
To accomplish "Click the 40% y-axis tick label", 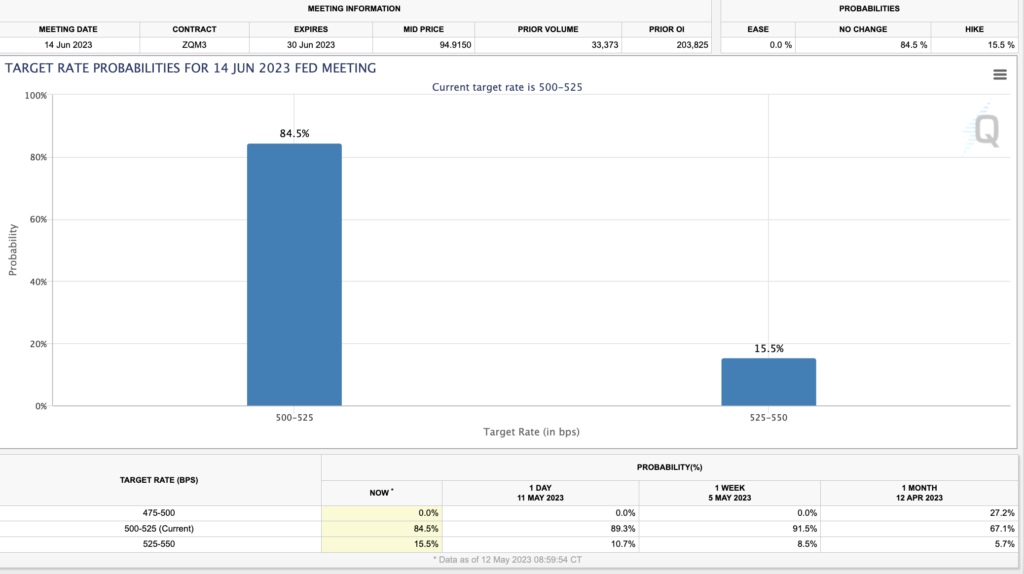I will [x=38, y=282].
